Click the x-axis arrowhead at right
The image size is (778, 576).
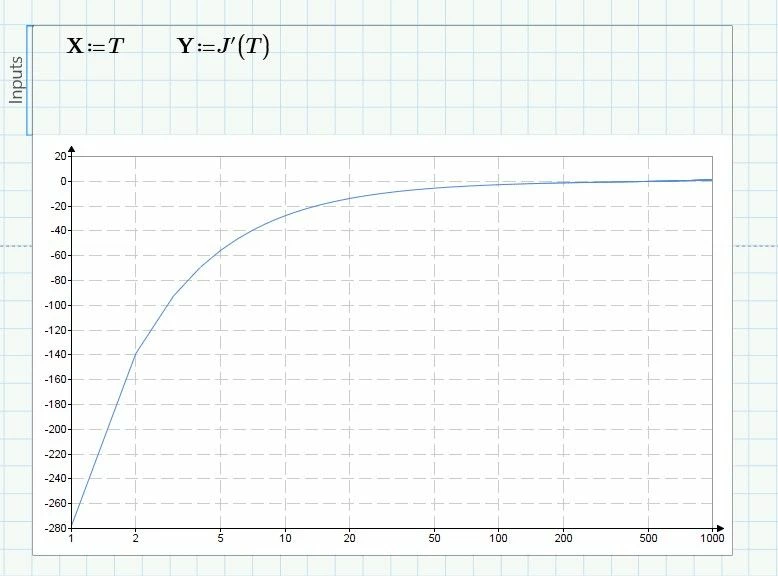pyautogui.click(x=720, y=528)
